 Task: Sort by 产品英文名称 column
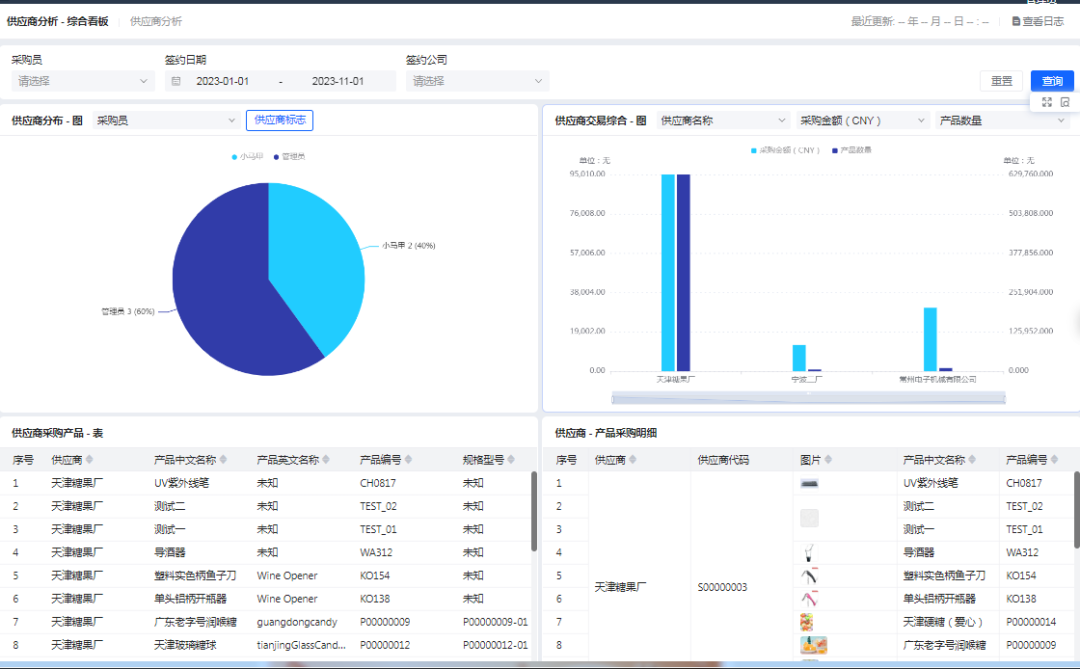pos(326,460)
